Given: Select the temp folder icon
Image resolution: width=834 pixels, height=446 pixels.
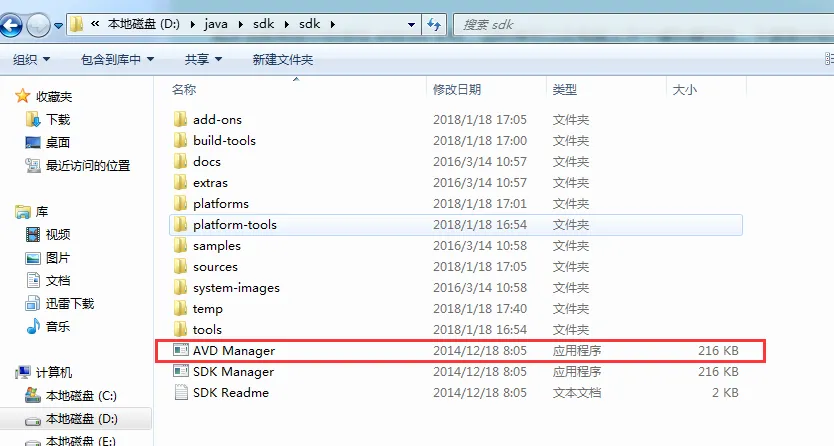Looking at the screenshot, I should [180, 308].
